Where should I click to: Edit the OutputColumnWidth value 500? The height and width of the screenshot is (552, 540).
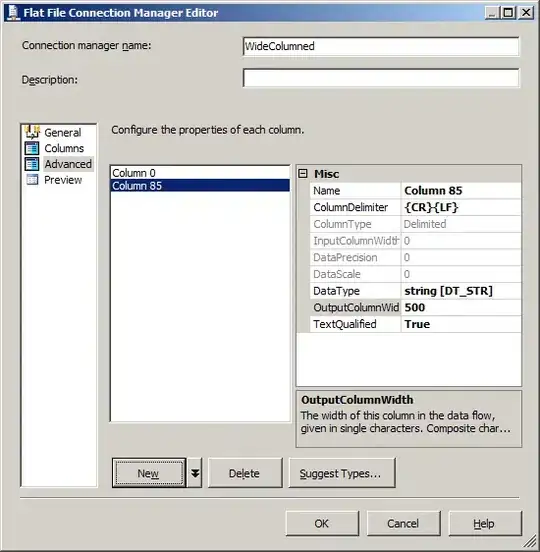(x=461, y=307)
